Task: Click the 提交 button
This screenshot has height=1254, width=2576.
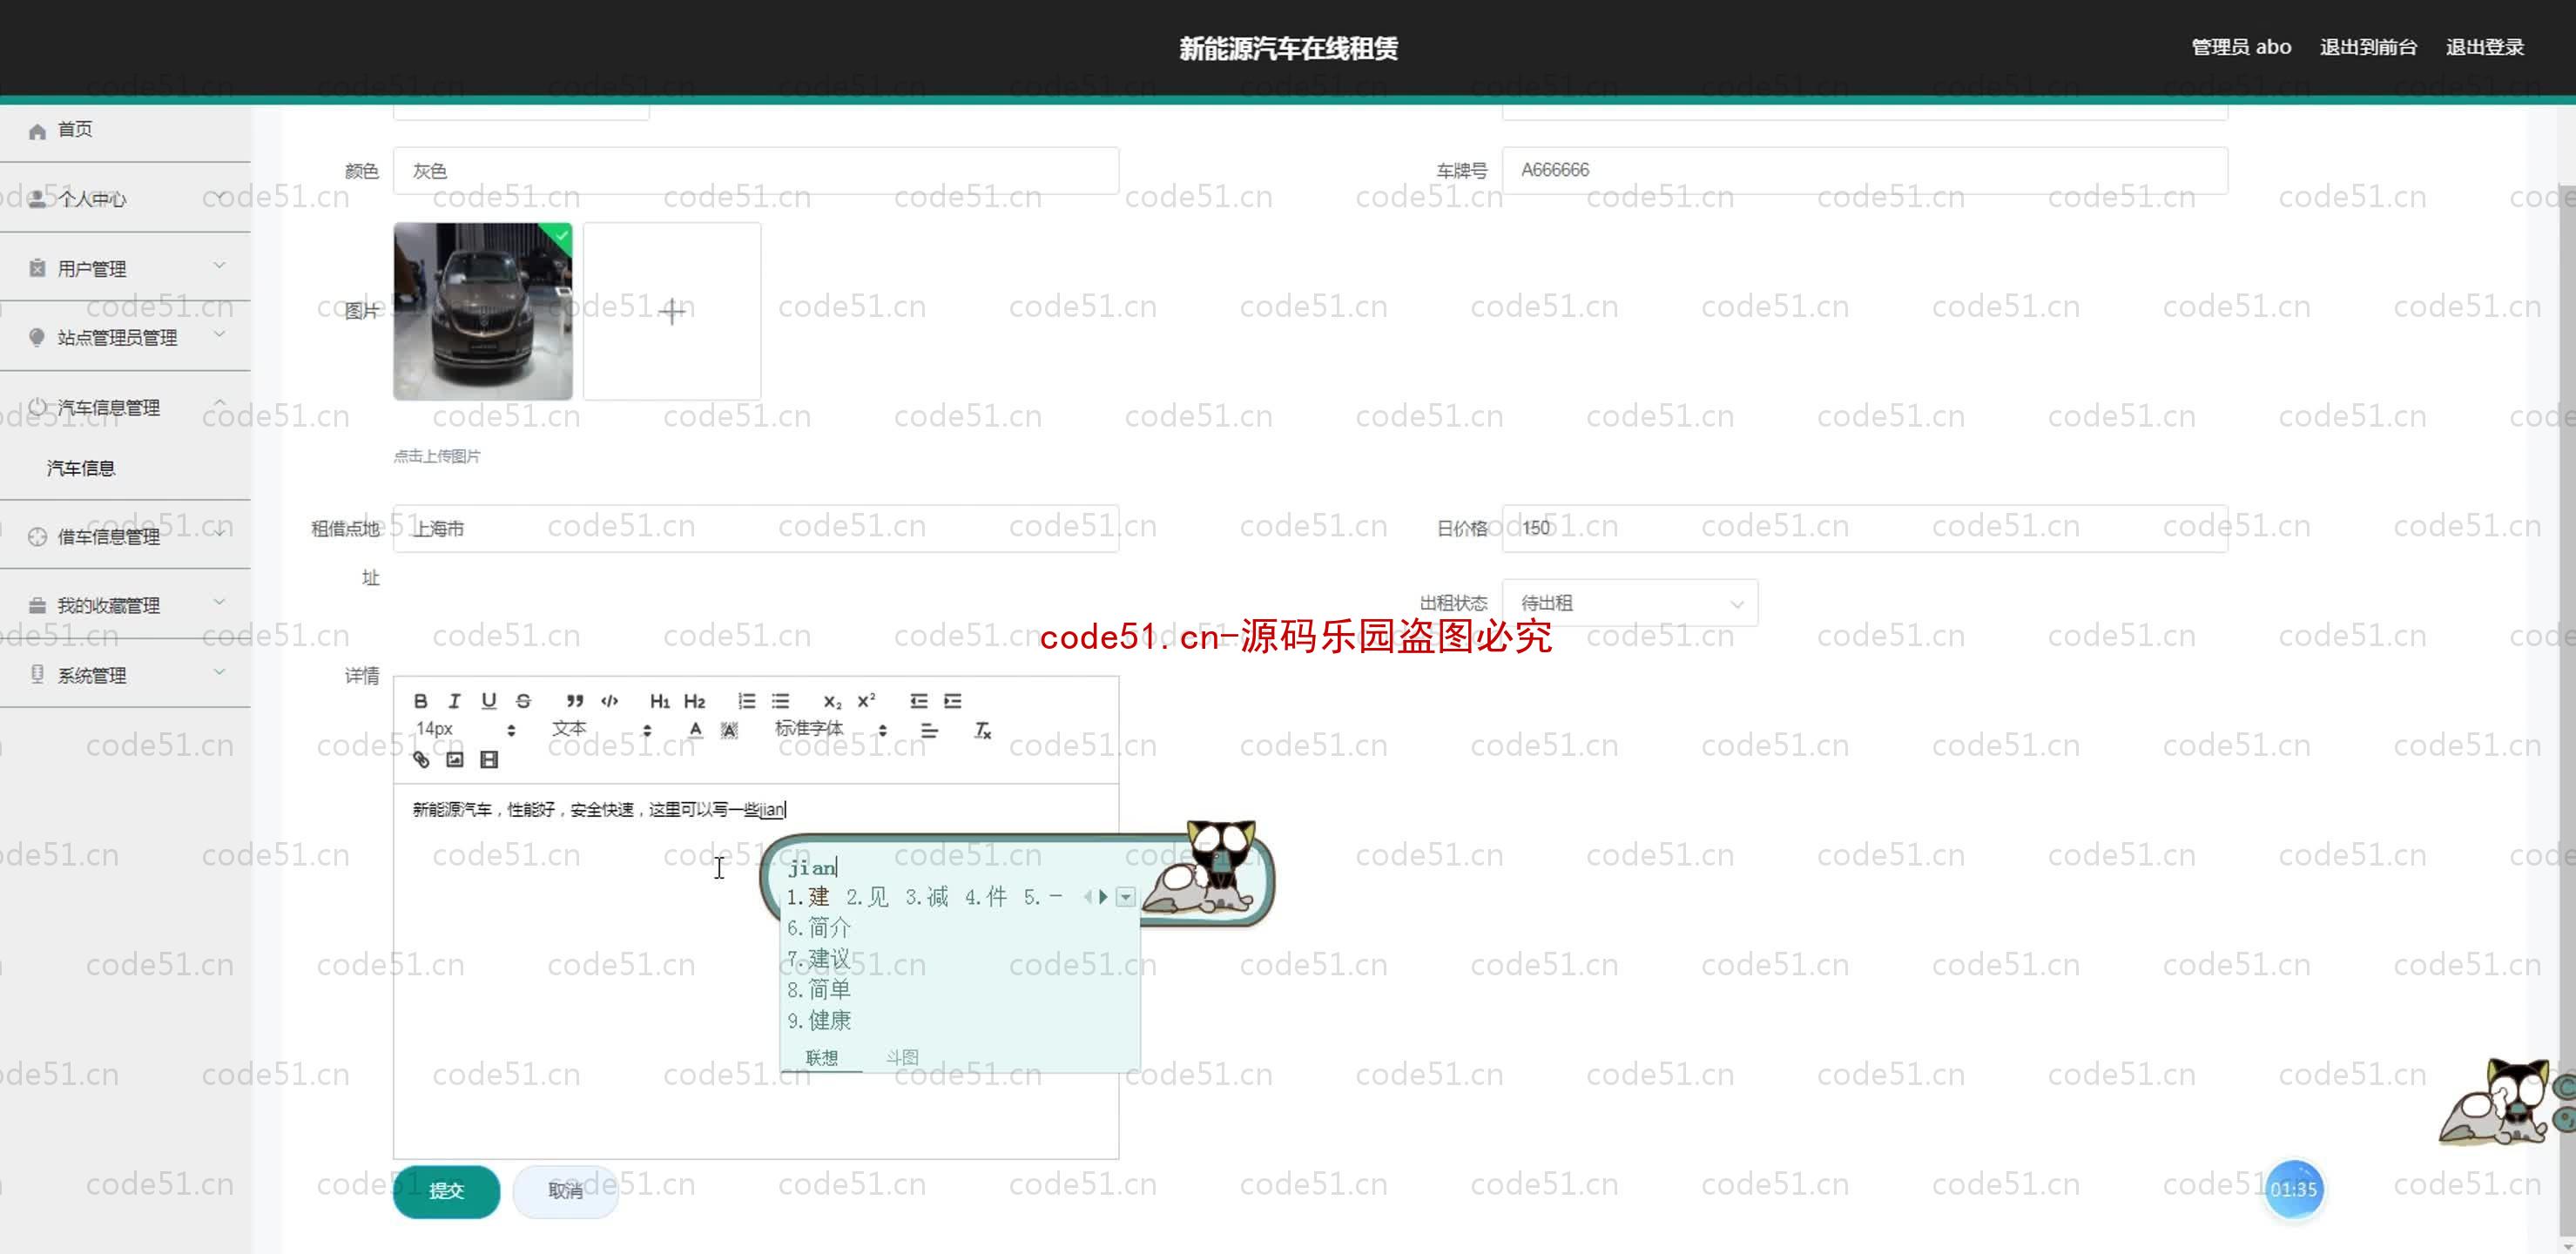Action: point(447,1190)
